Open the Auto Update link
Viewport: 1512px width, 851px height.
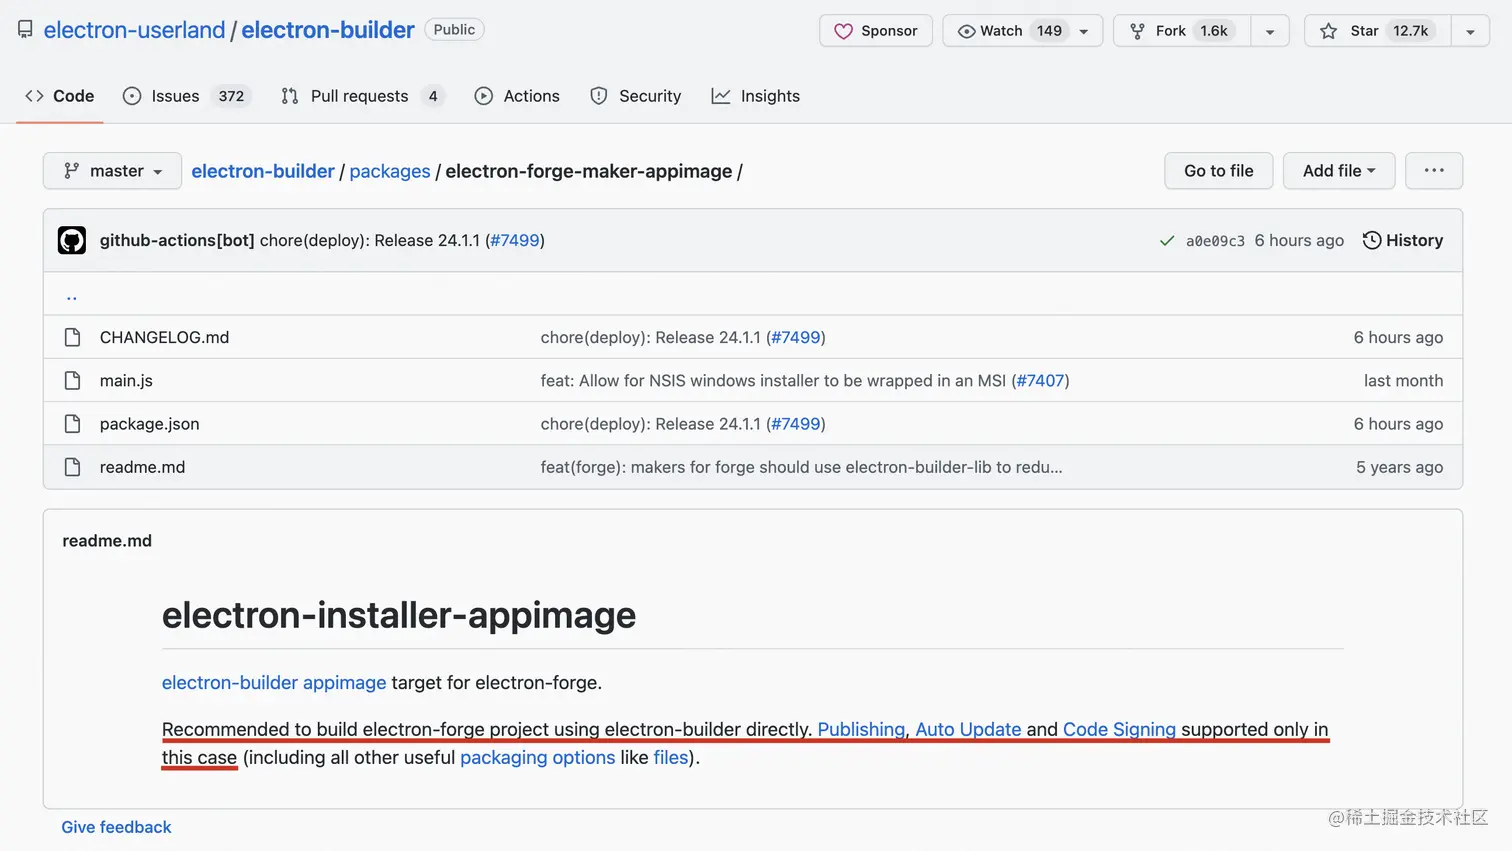(968, 729)
